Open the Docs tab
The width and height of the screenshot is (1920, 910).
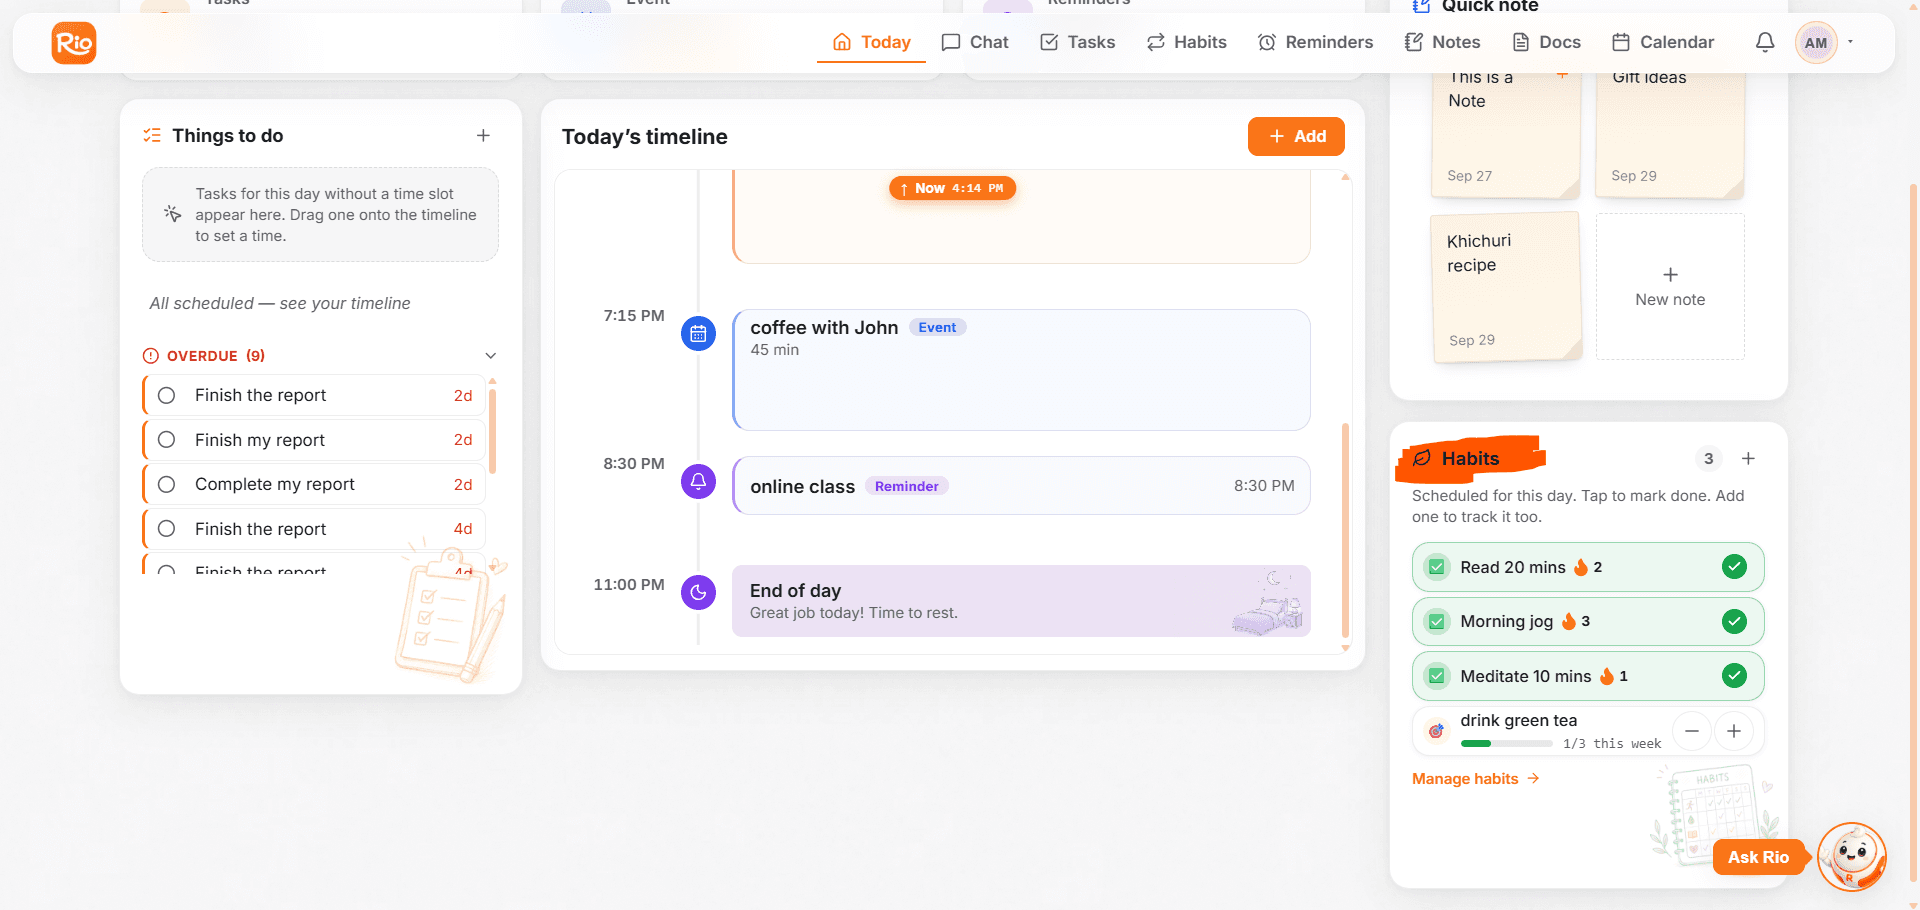[1546, 42]
